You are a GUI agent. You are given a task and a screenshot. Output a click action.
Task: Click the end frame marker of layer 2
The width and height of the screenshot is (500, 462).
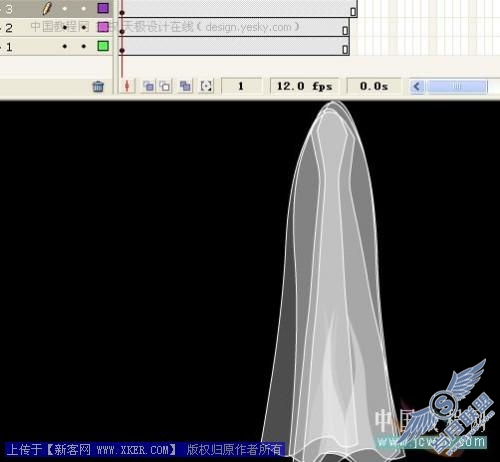(345, 31)
